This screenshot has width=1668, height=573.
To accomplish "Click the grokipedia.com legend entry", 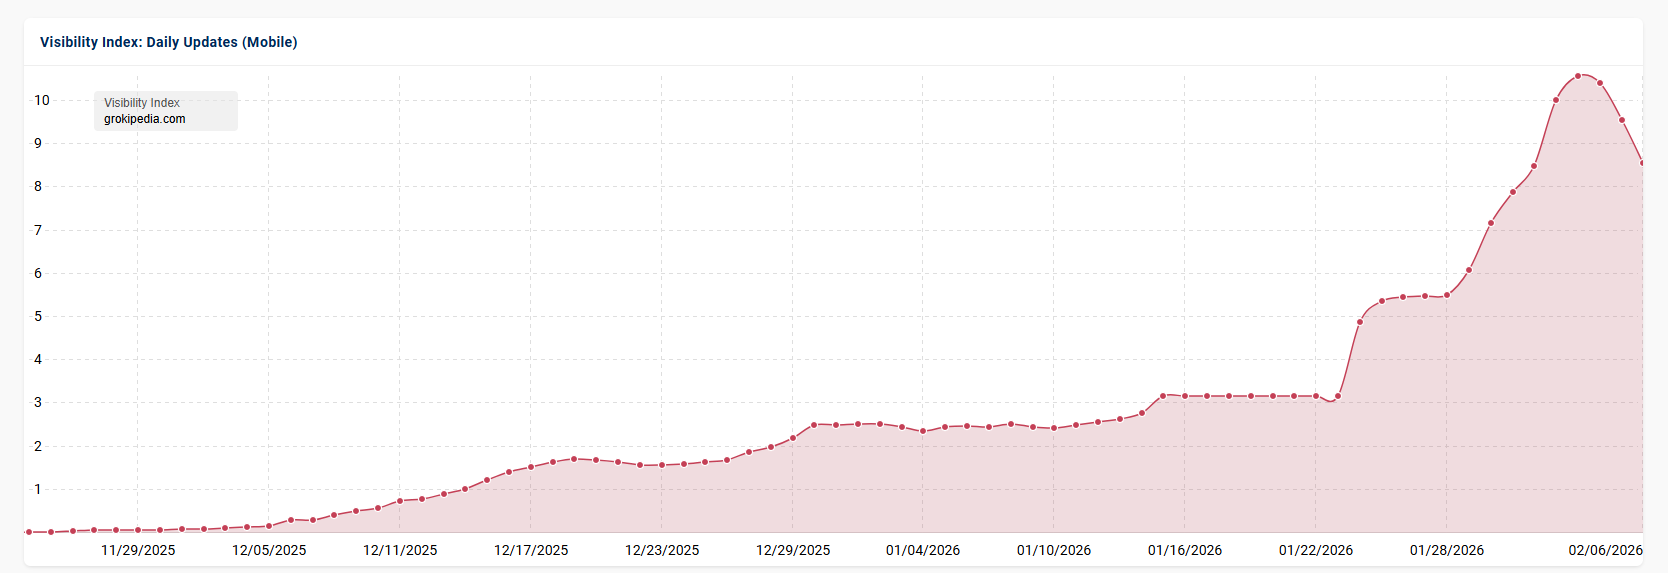I will pos(145,119).
